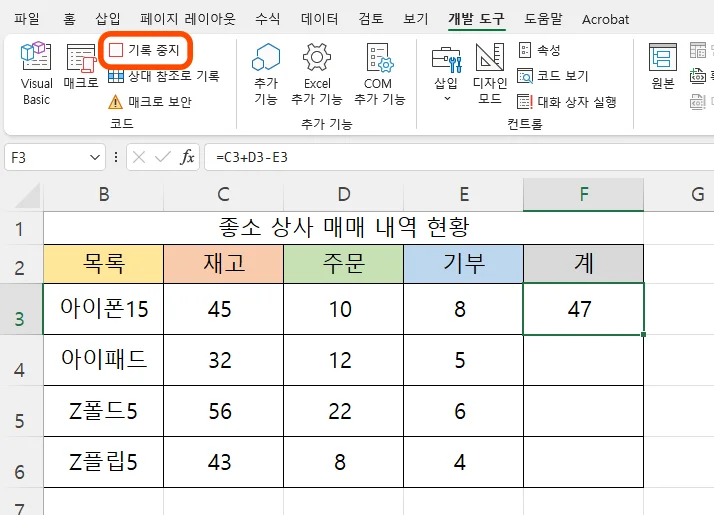The width and height of the screenshot is (714, 515).
Task: Open COM 추가 기능 dialog
Action: coord(380,74)
